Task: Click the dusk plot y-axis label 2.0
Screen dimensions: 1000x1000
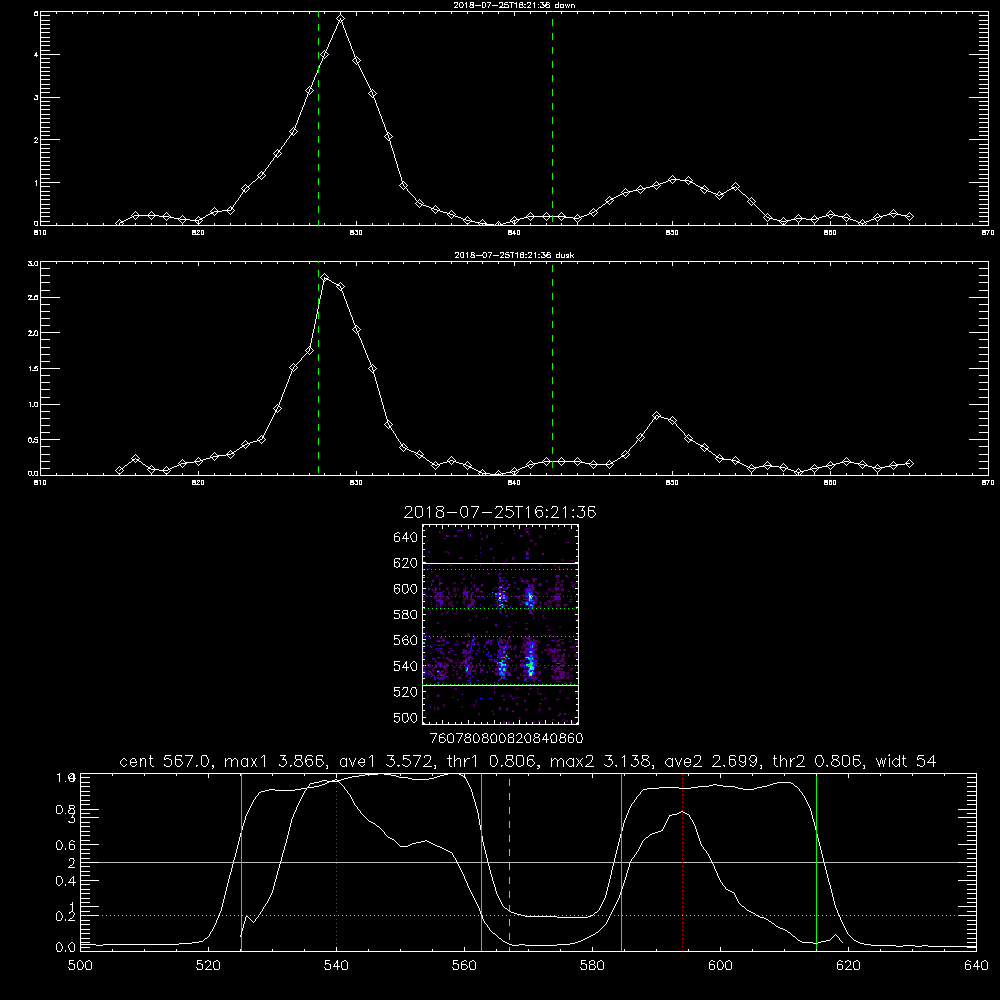Action: pyautogui.click(x=34, y=333)
